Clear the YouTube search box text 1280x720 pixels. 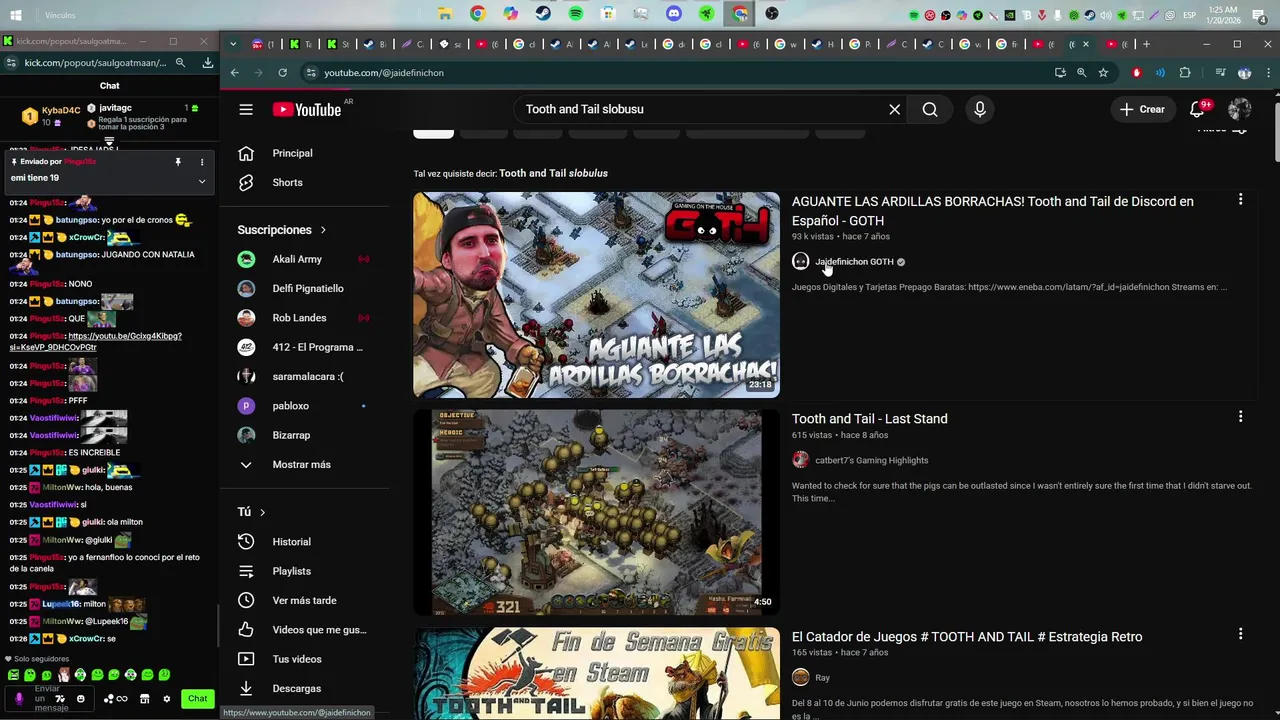(x=894, y=109)
